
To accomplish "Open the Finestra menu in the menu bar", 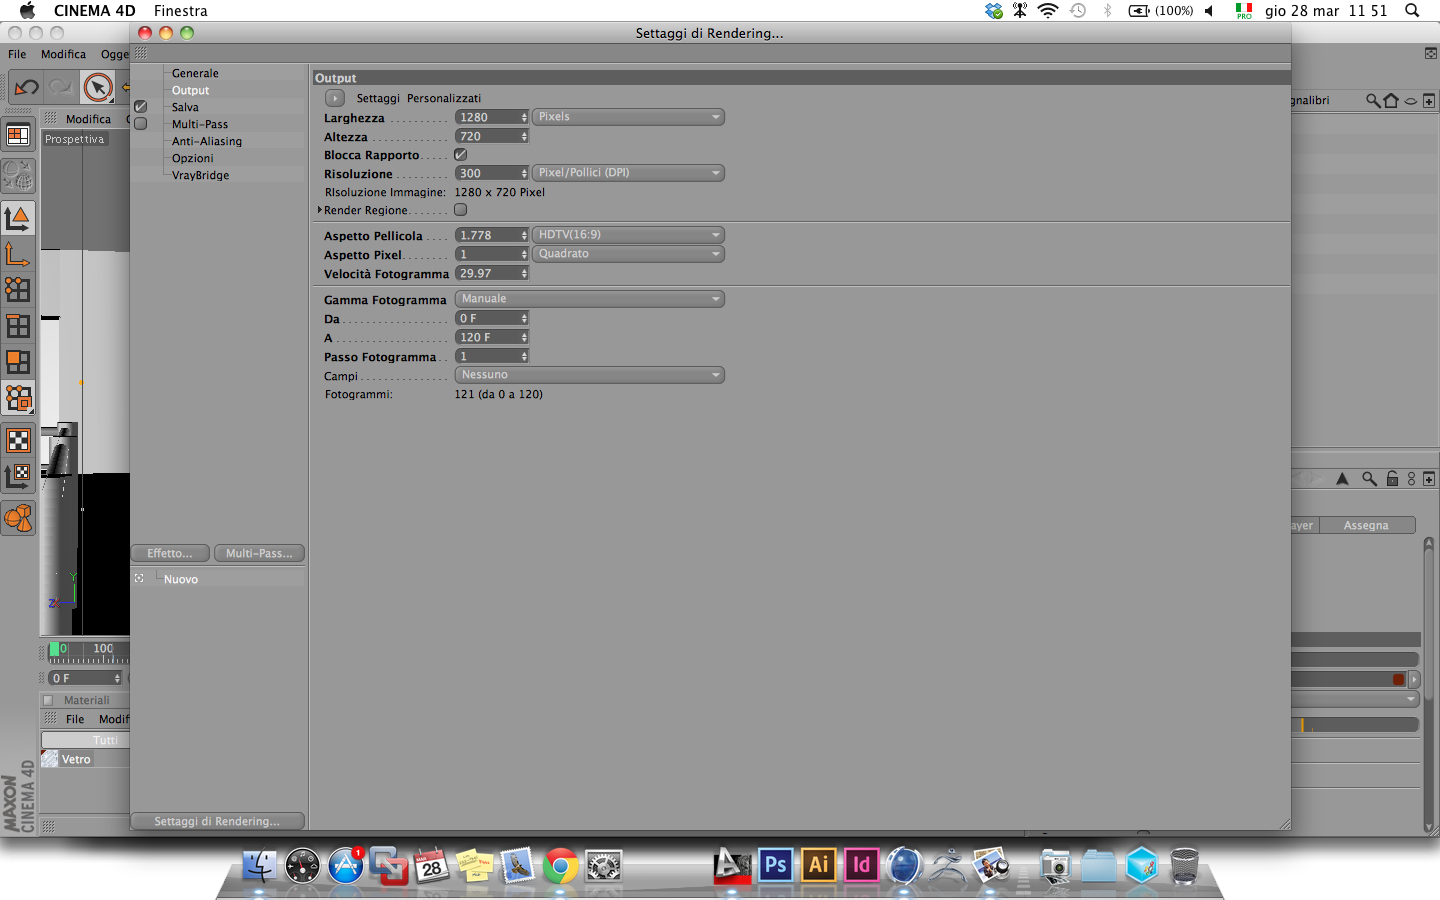I will [181, 11].
